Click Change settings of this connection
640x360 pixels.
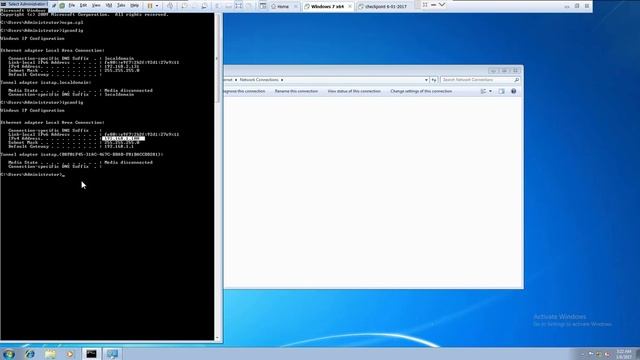coord(421,91)
